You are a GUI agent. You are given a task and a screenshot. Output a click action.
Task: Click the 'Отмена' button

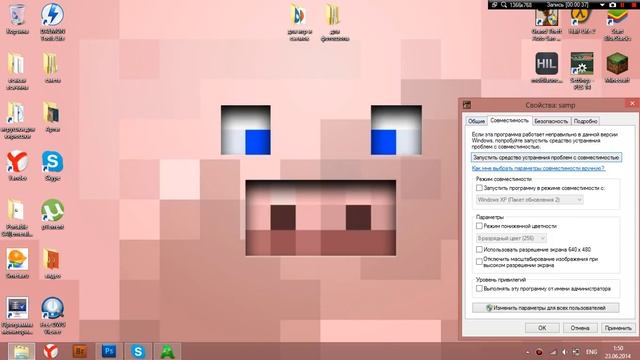(x=580, y=328)
